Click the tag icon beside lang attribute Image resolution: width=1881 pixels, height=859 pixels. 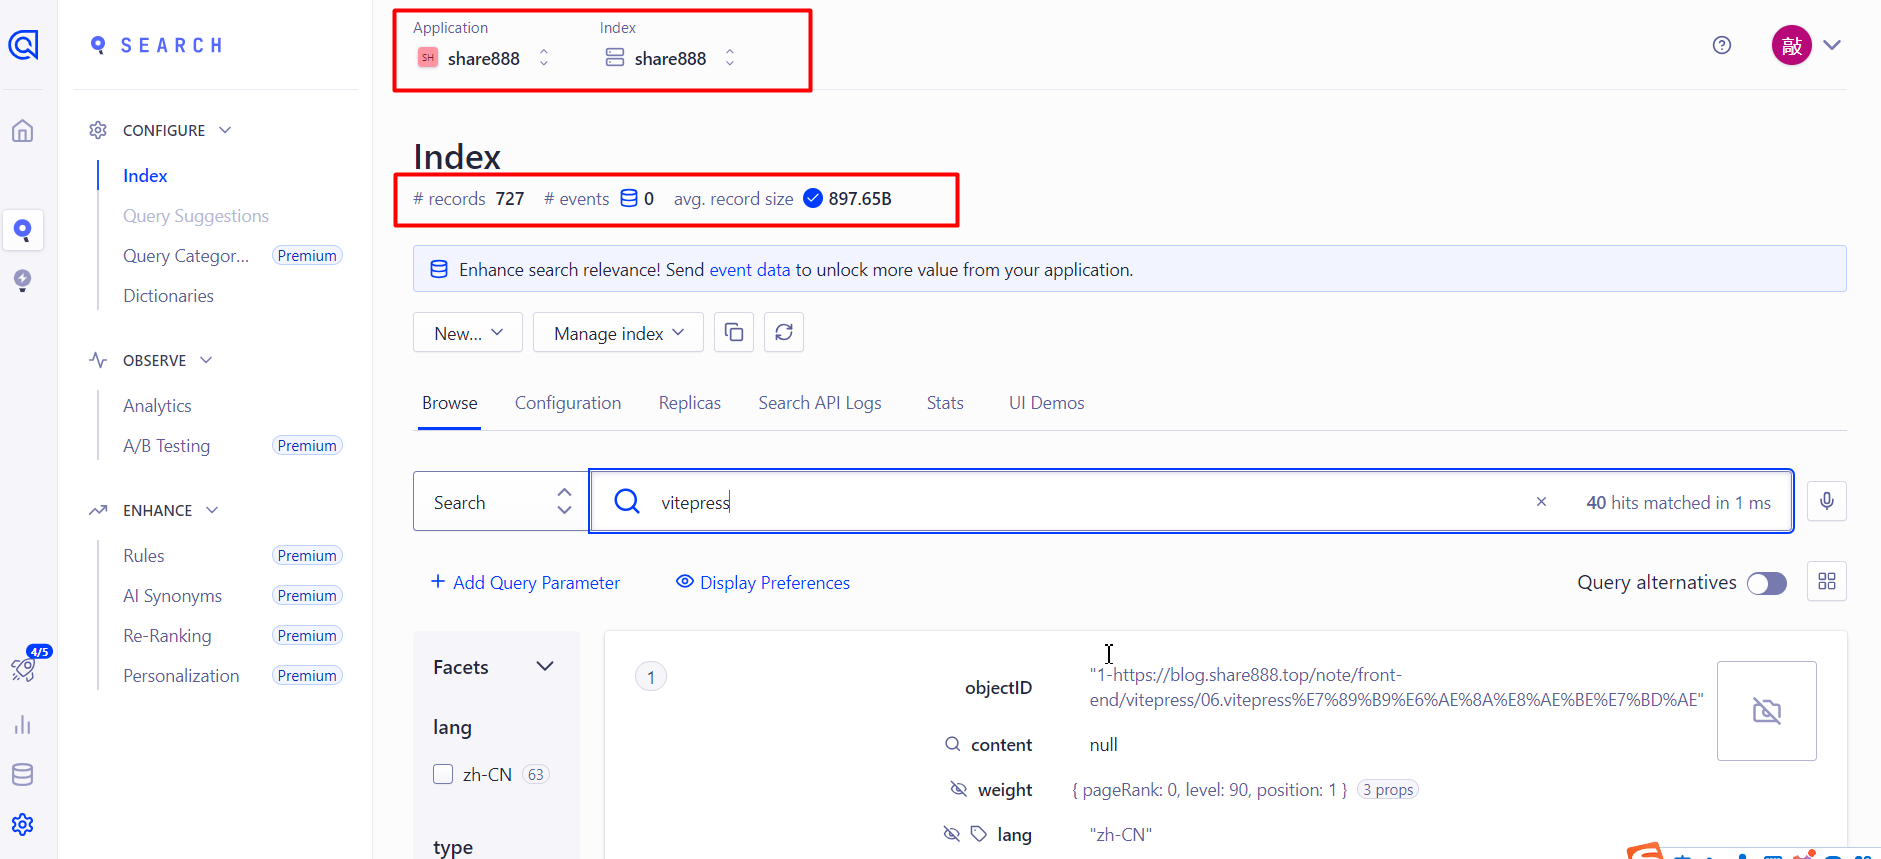click(979, 834)
